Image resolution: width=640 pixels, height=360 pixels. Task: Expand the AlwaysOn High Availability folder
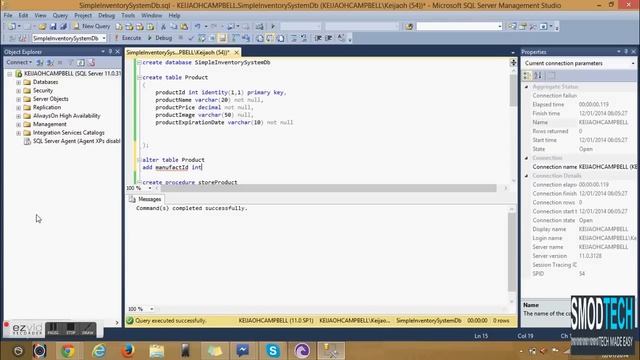pyautogui.click(x=18, y=116)
